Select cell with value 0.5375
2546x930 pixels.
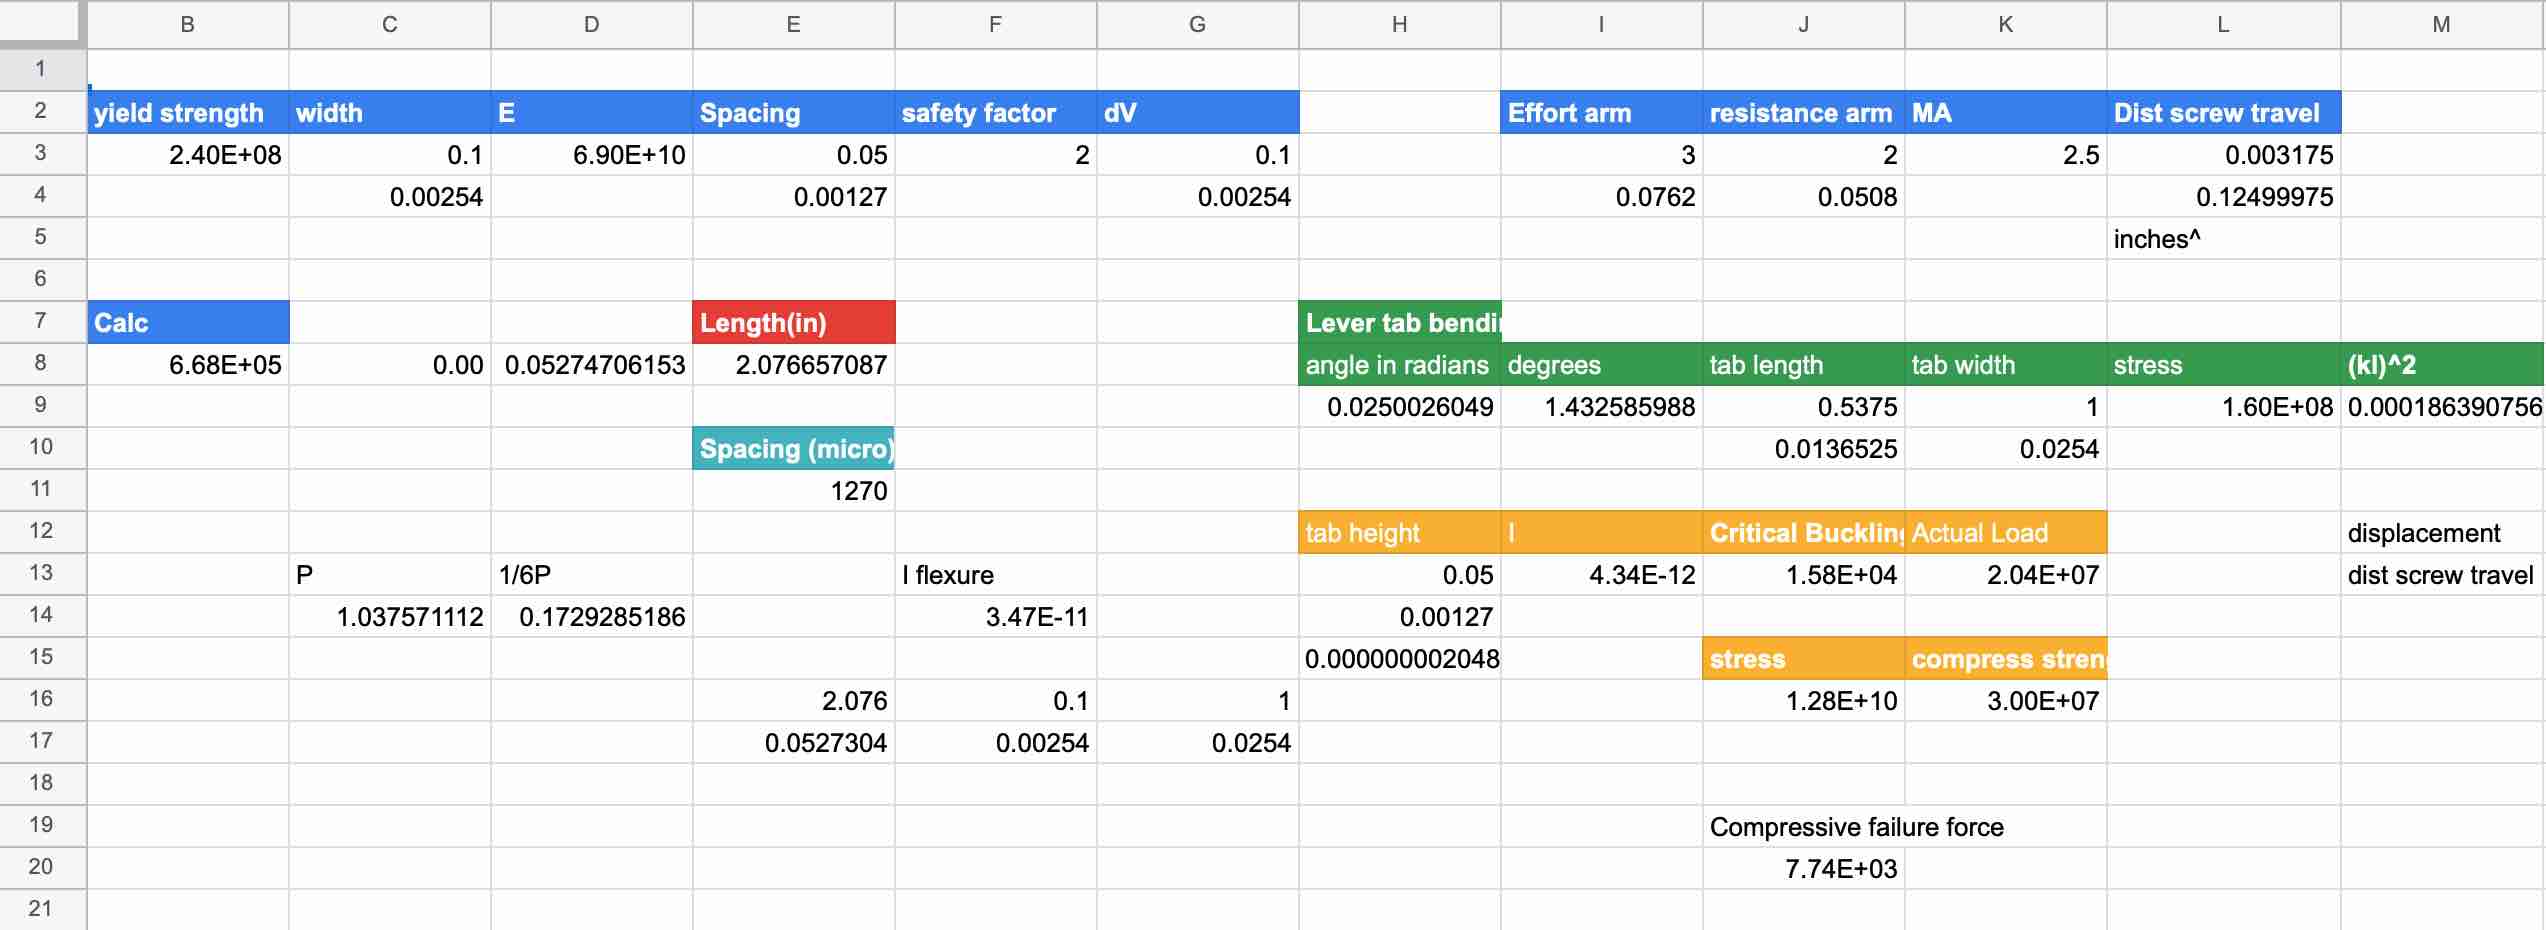coord(1804,407)
